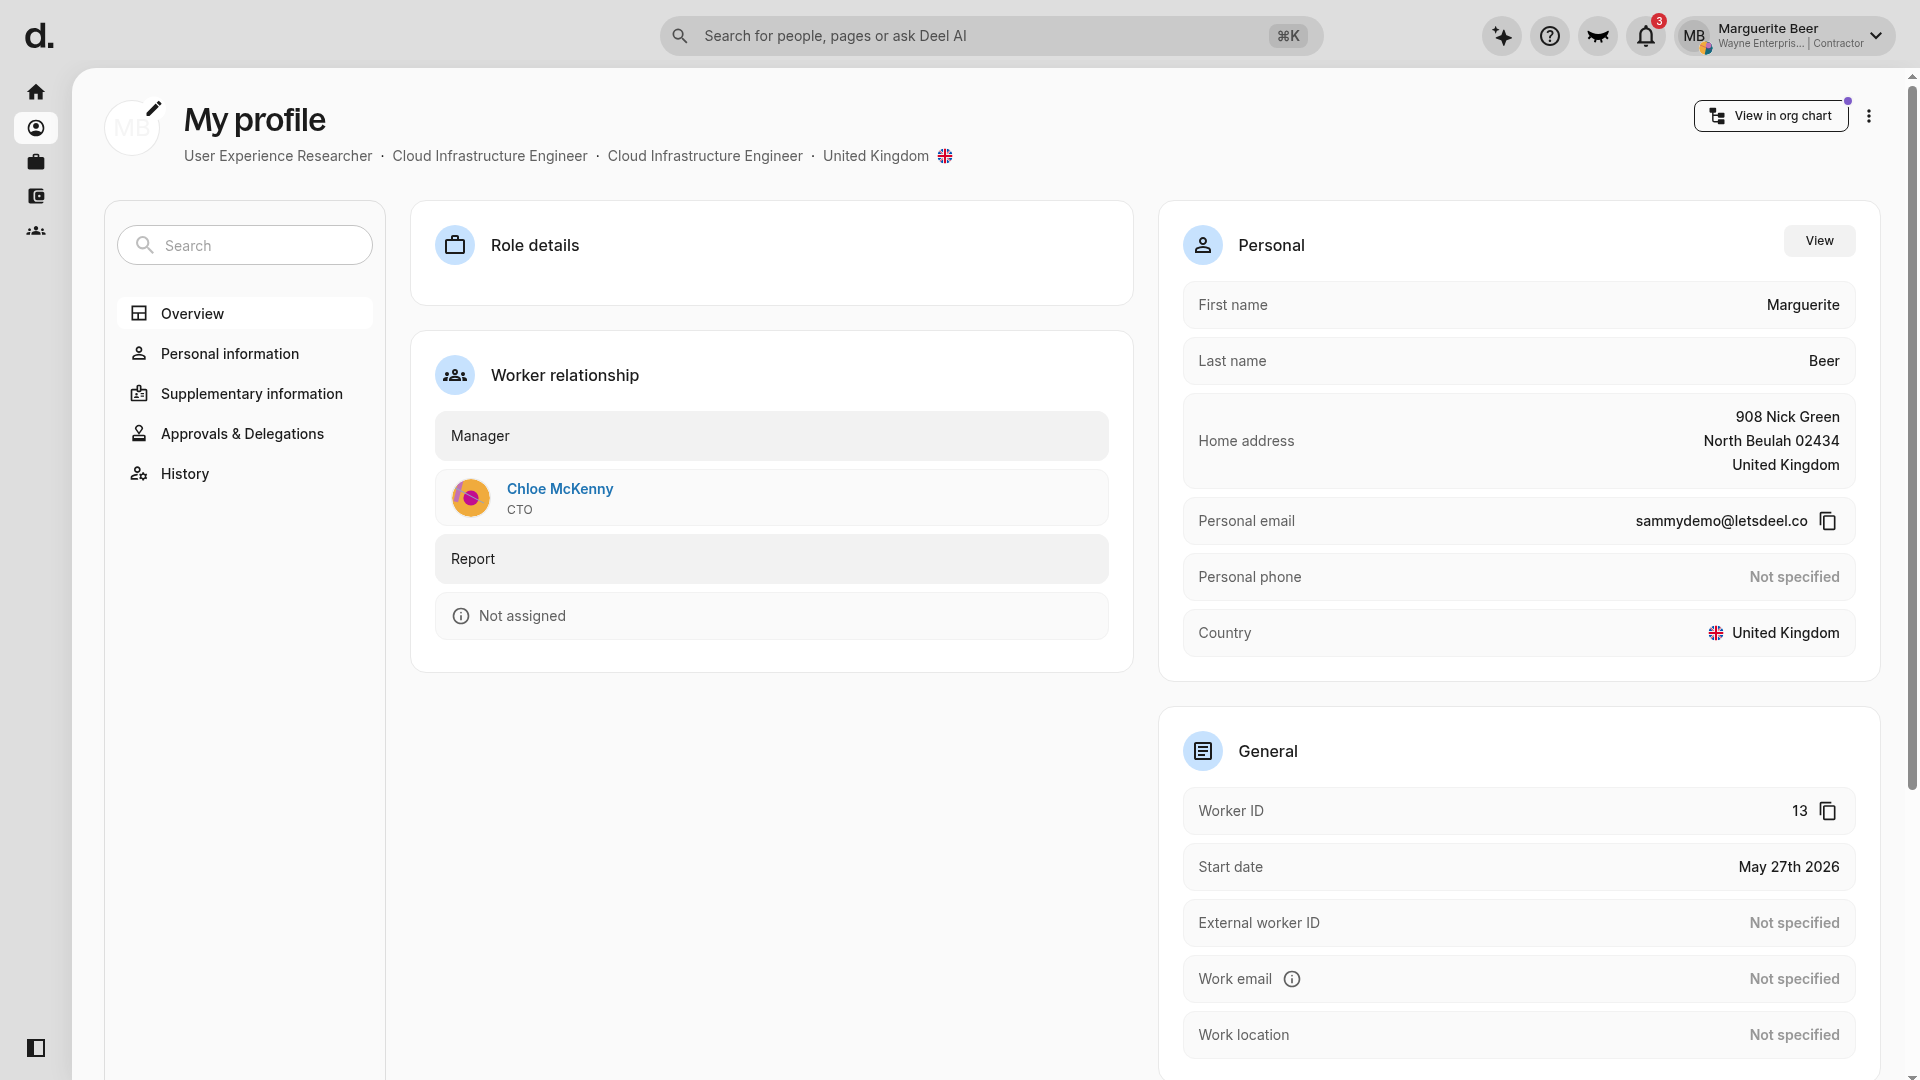The image size is (1920, 1080).
Task: Click Personal phone 'Not specified' value
Action: click(1795, 577)
